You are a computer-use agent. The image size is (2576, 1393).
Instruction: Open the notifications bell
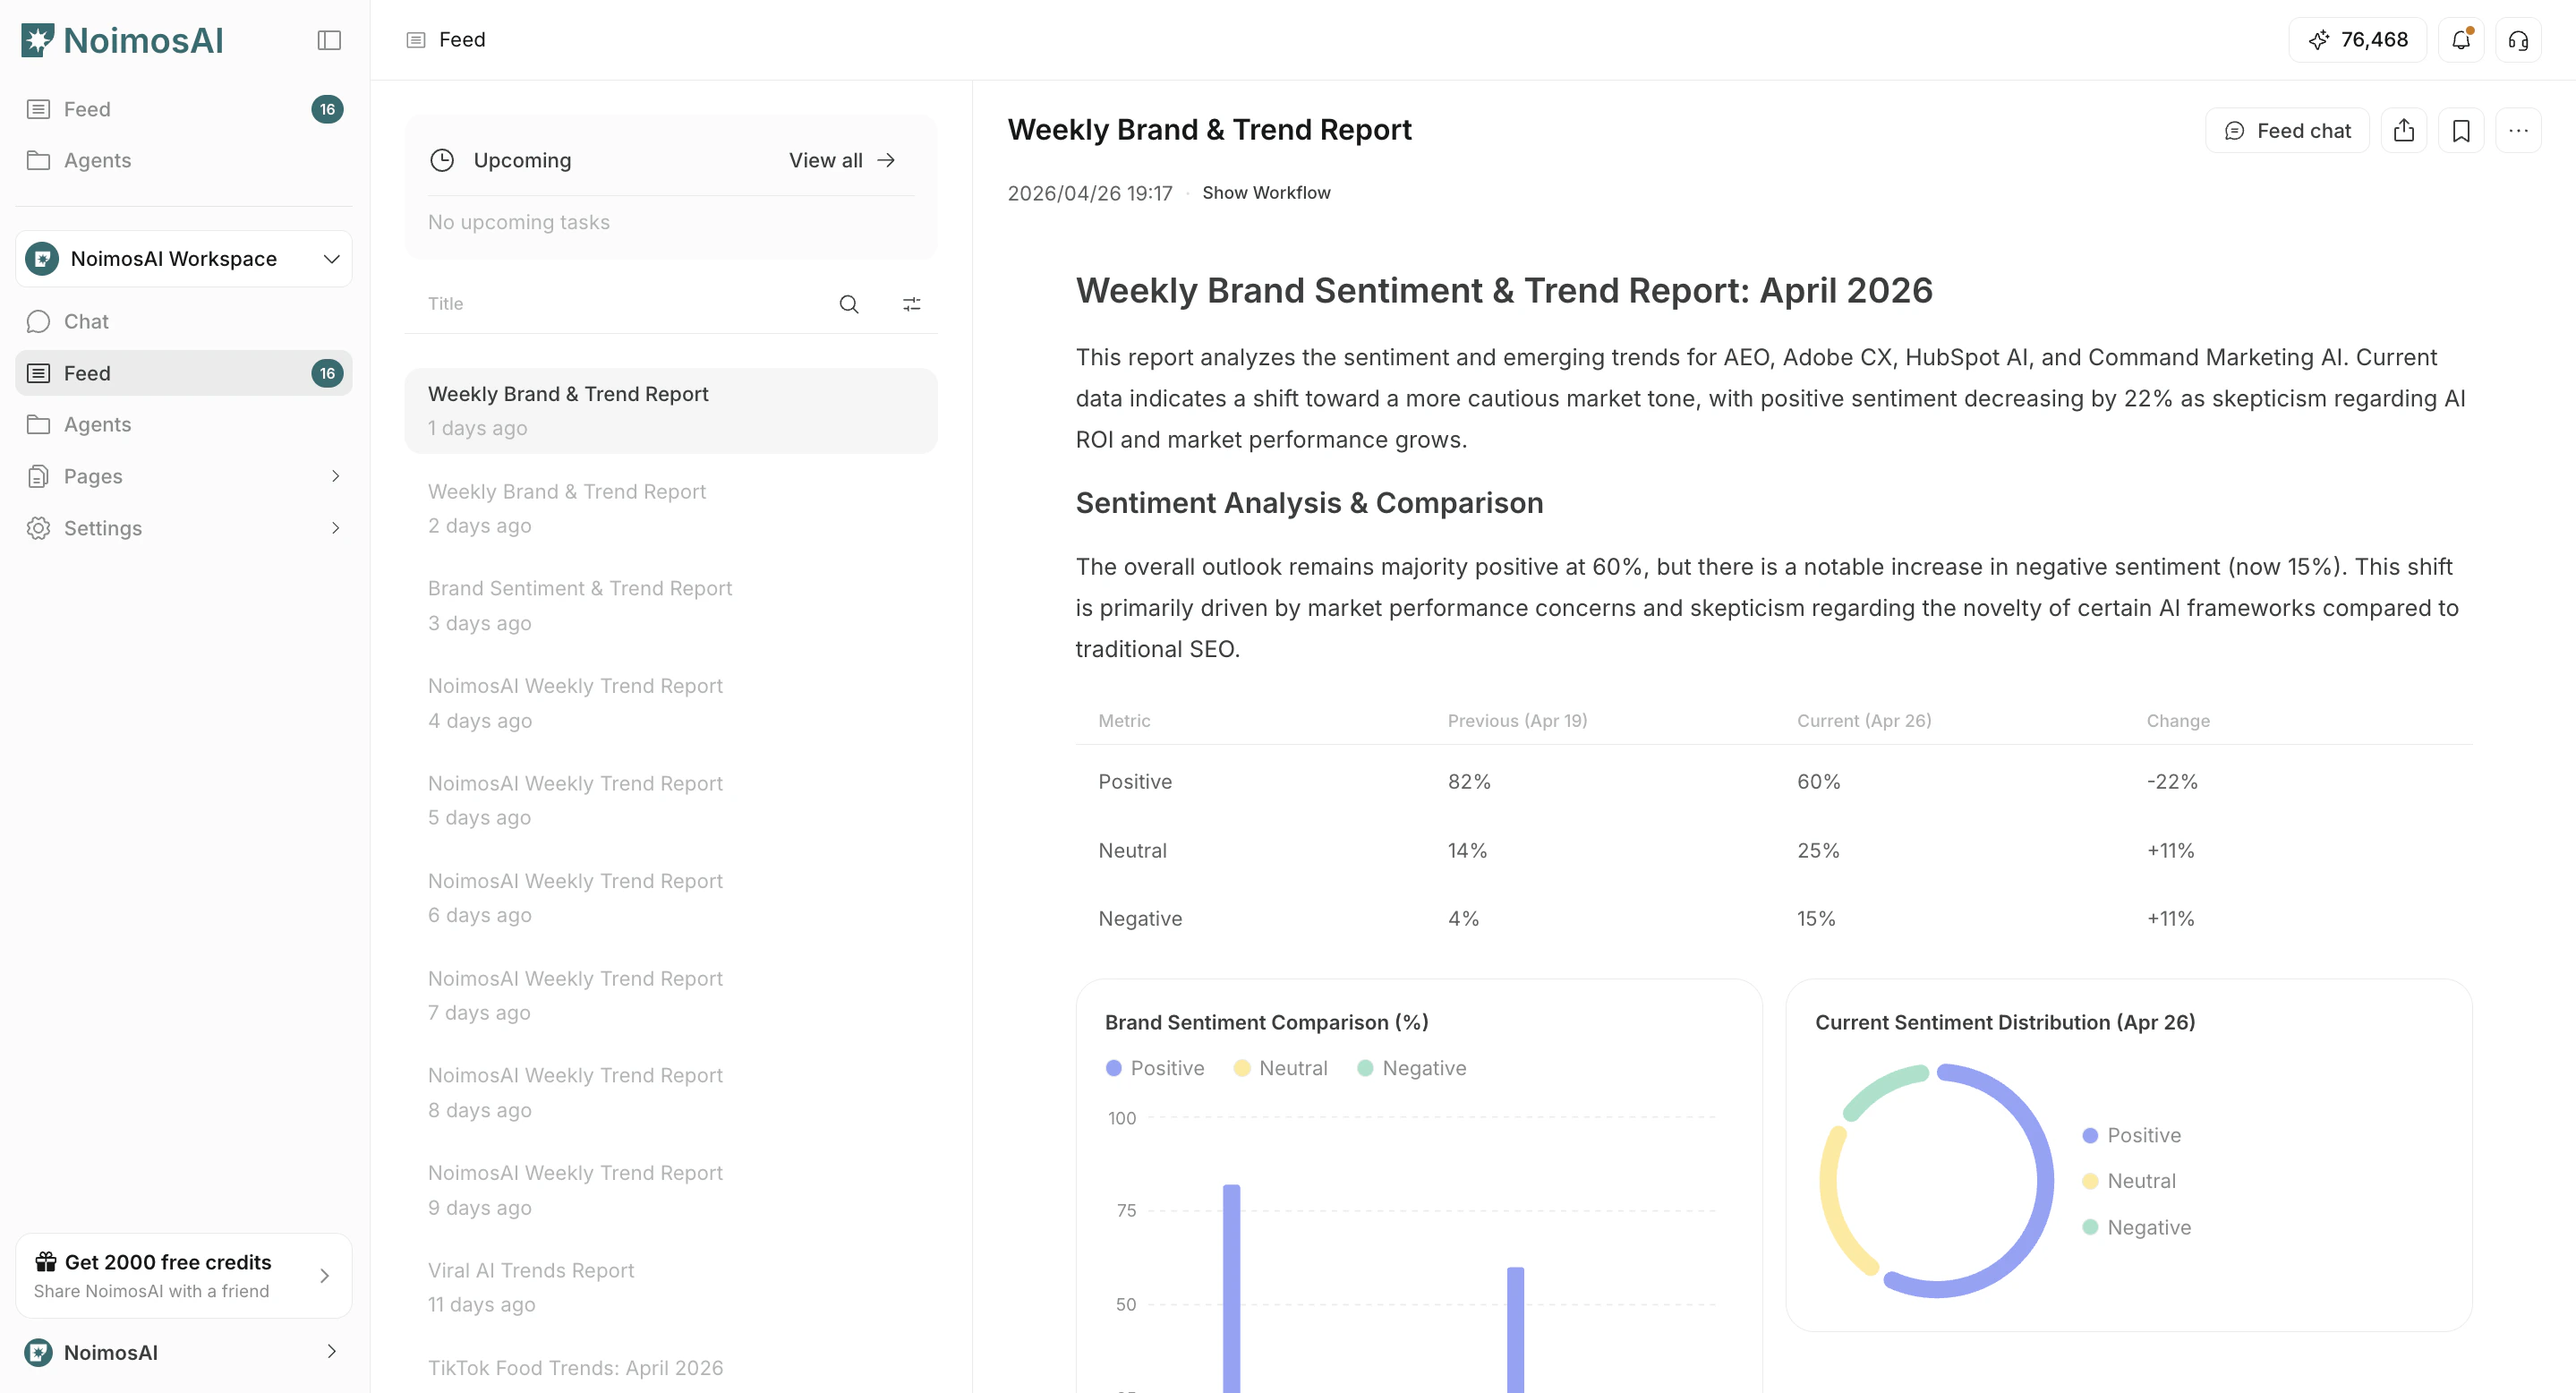coord(2461,40)
